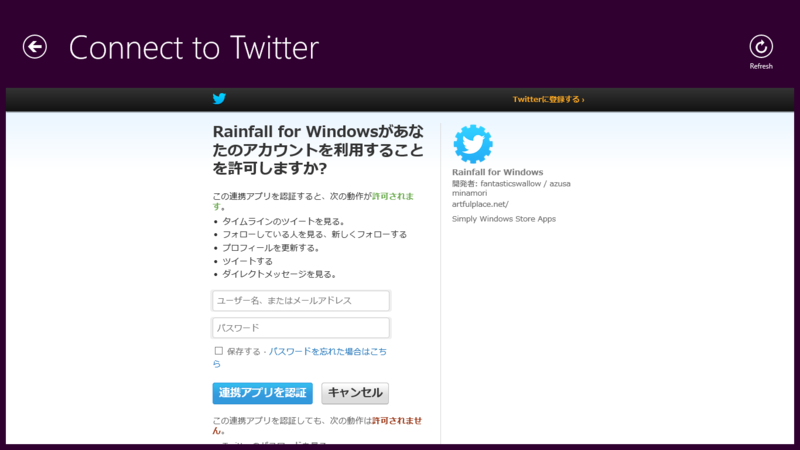Image resolution: width=800 pixels, height=450 pixels.
Task: Click the red 許可されません text
Action: (x=397, y=421)
